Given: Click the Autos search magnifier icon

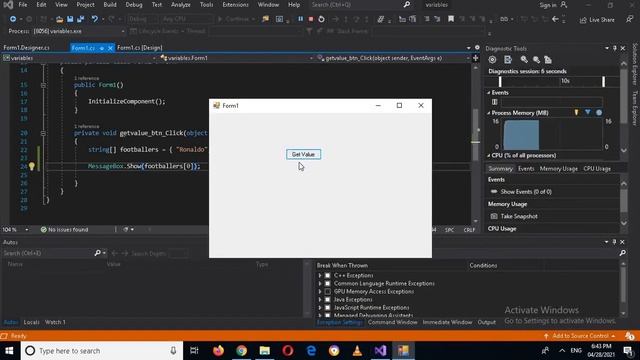Looking at the screenshot, I should click(98, 253).
